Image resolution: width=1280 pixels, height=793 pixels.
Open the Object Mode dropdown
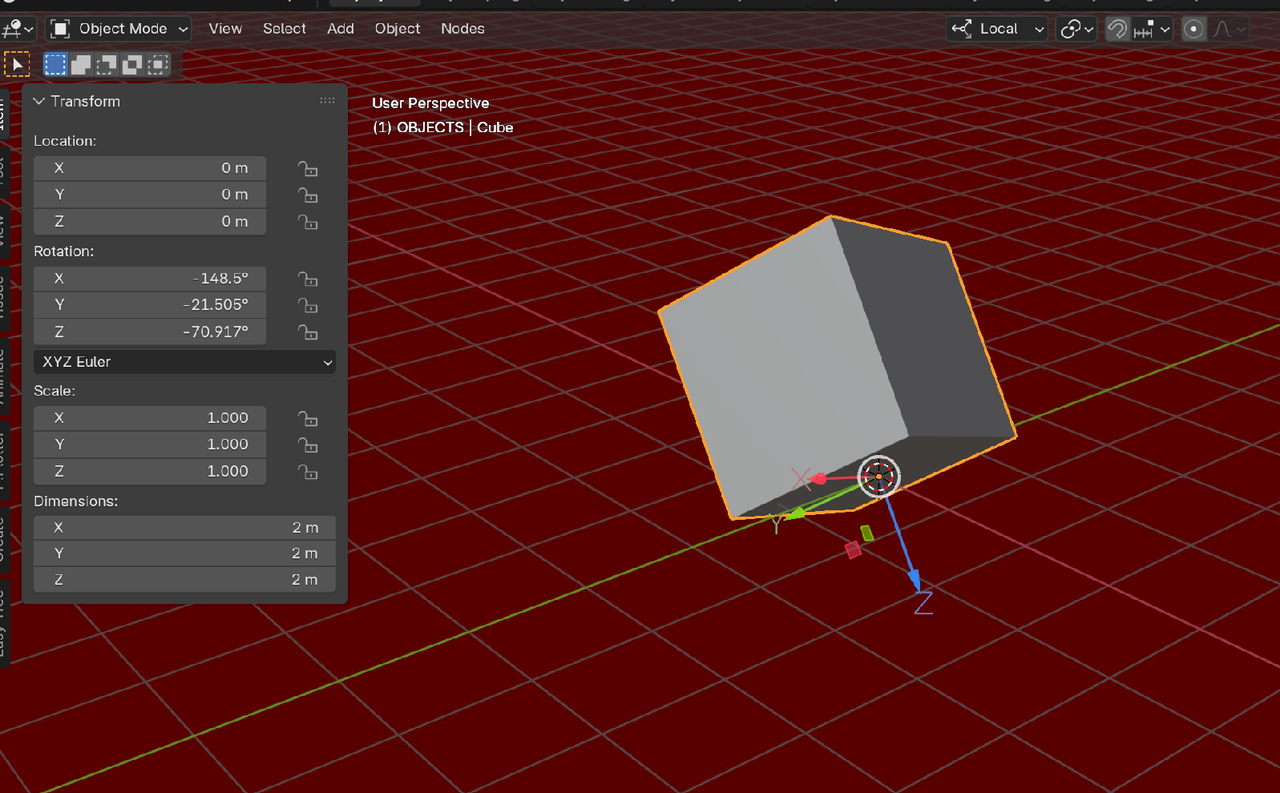119,29
